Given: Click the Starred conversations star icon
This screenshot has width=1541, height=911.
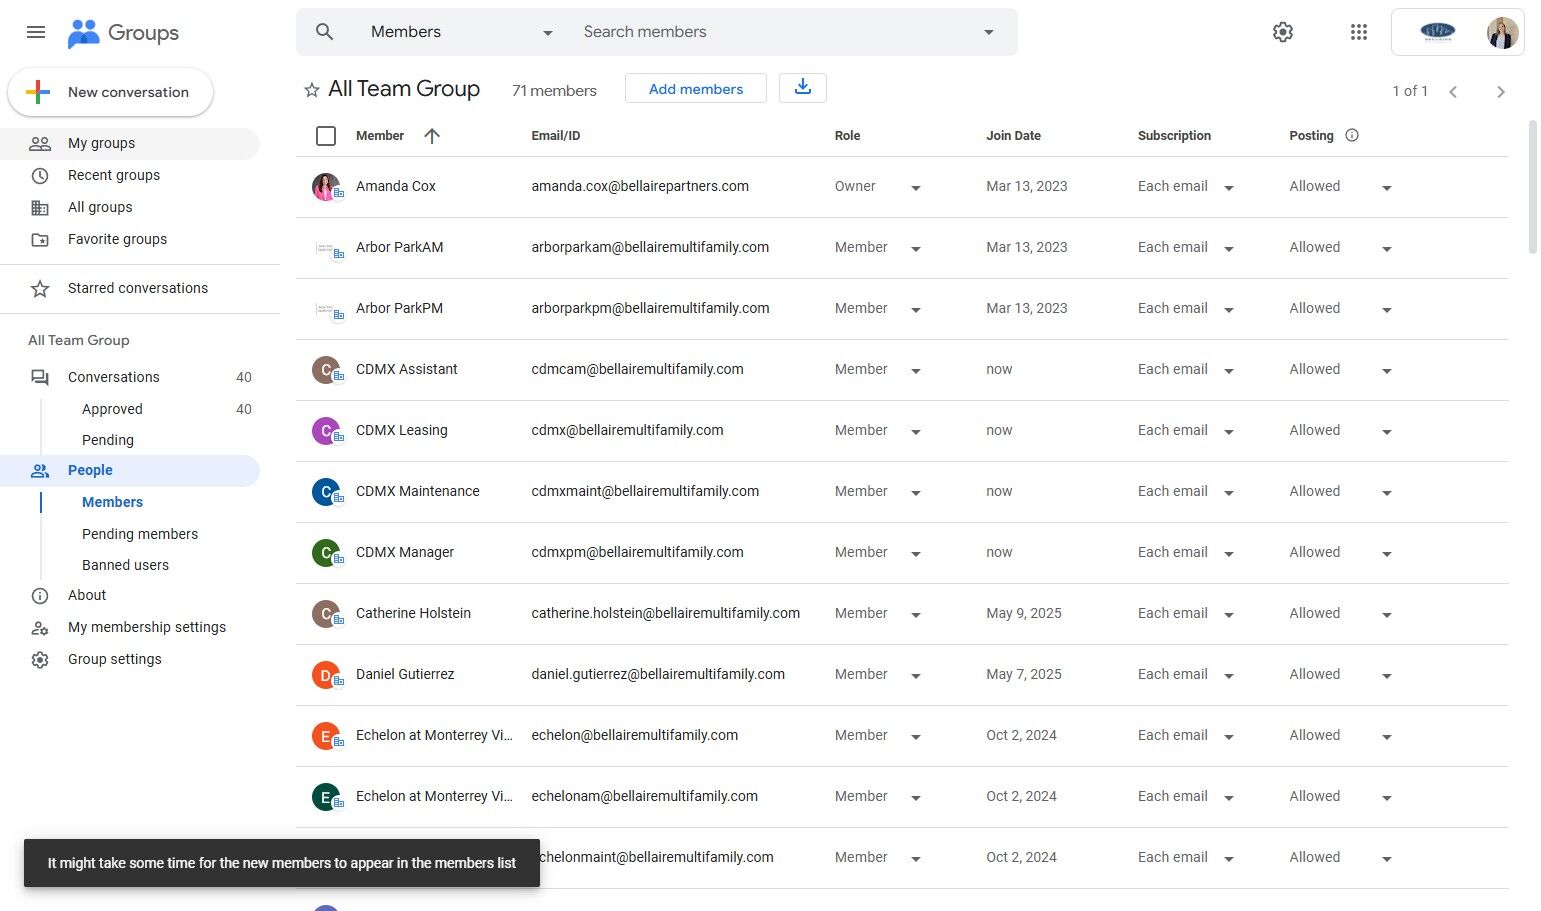Looking at the screenshot, I should tap(40, 289).
